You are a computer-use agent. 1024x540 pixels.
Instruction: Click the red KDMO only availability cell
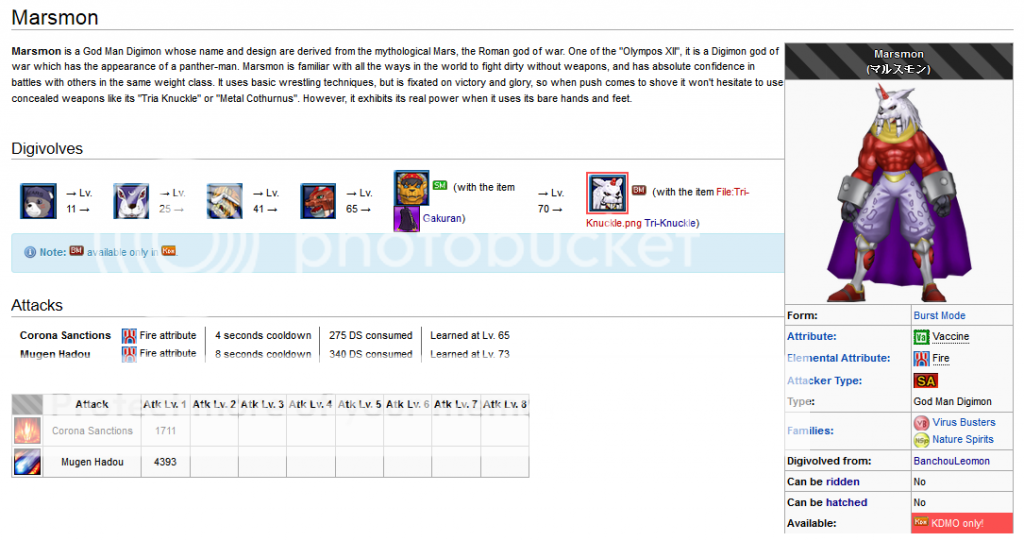(x=962, y=523)
